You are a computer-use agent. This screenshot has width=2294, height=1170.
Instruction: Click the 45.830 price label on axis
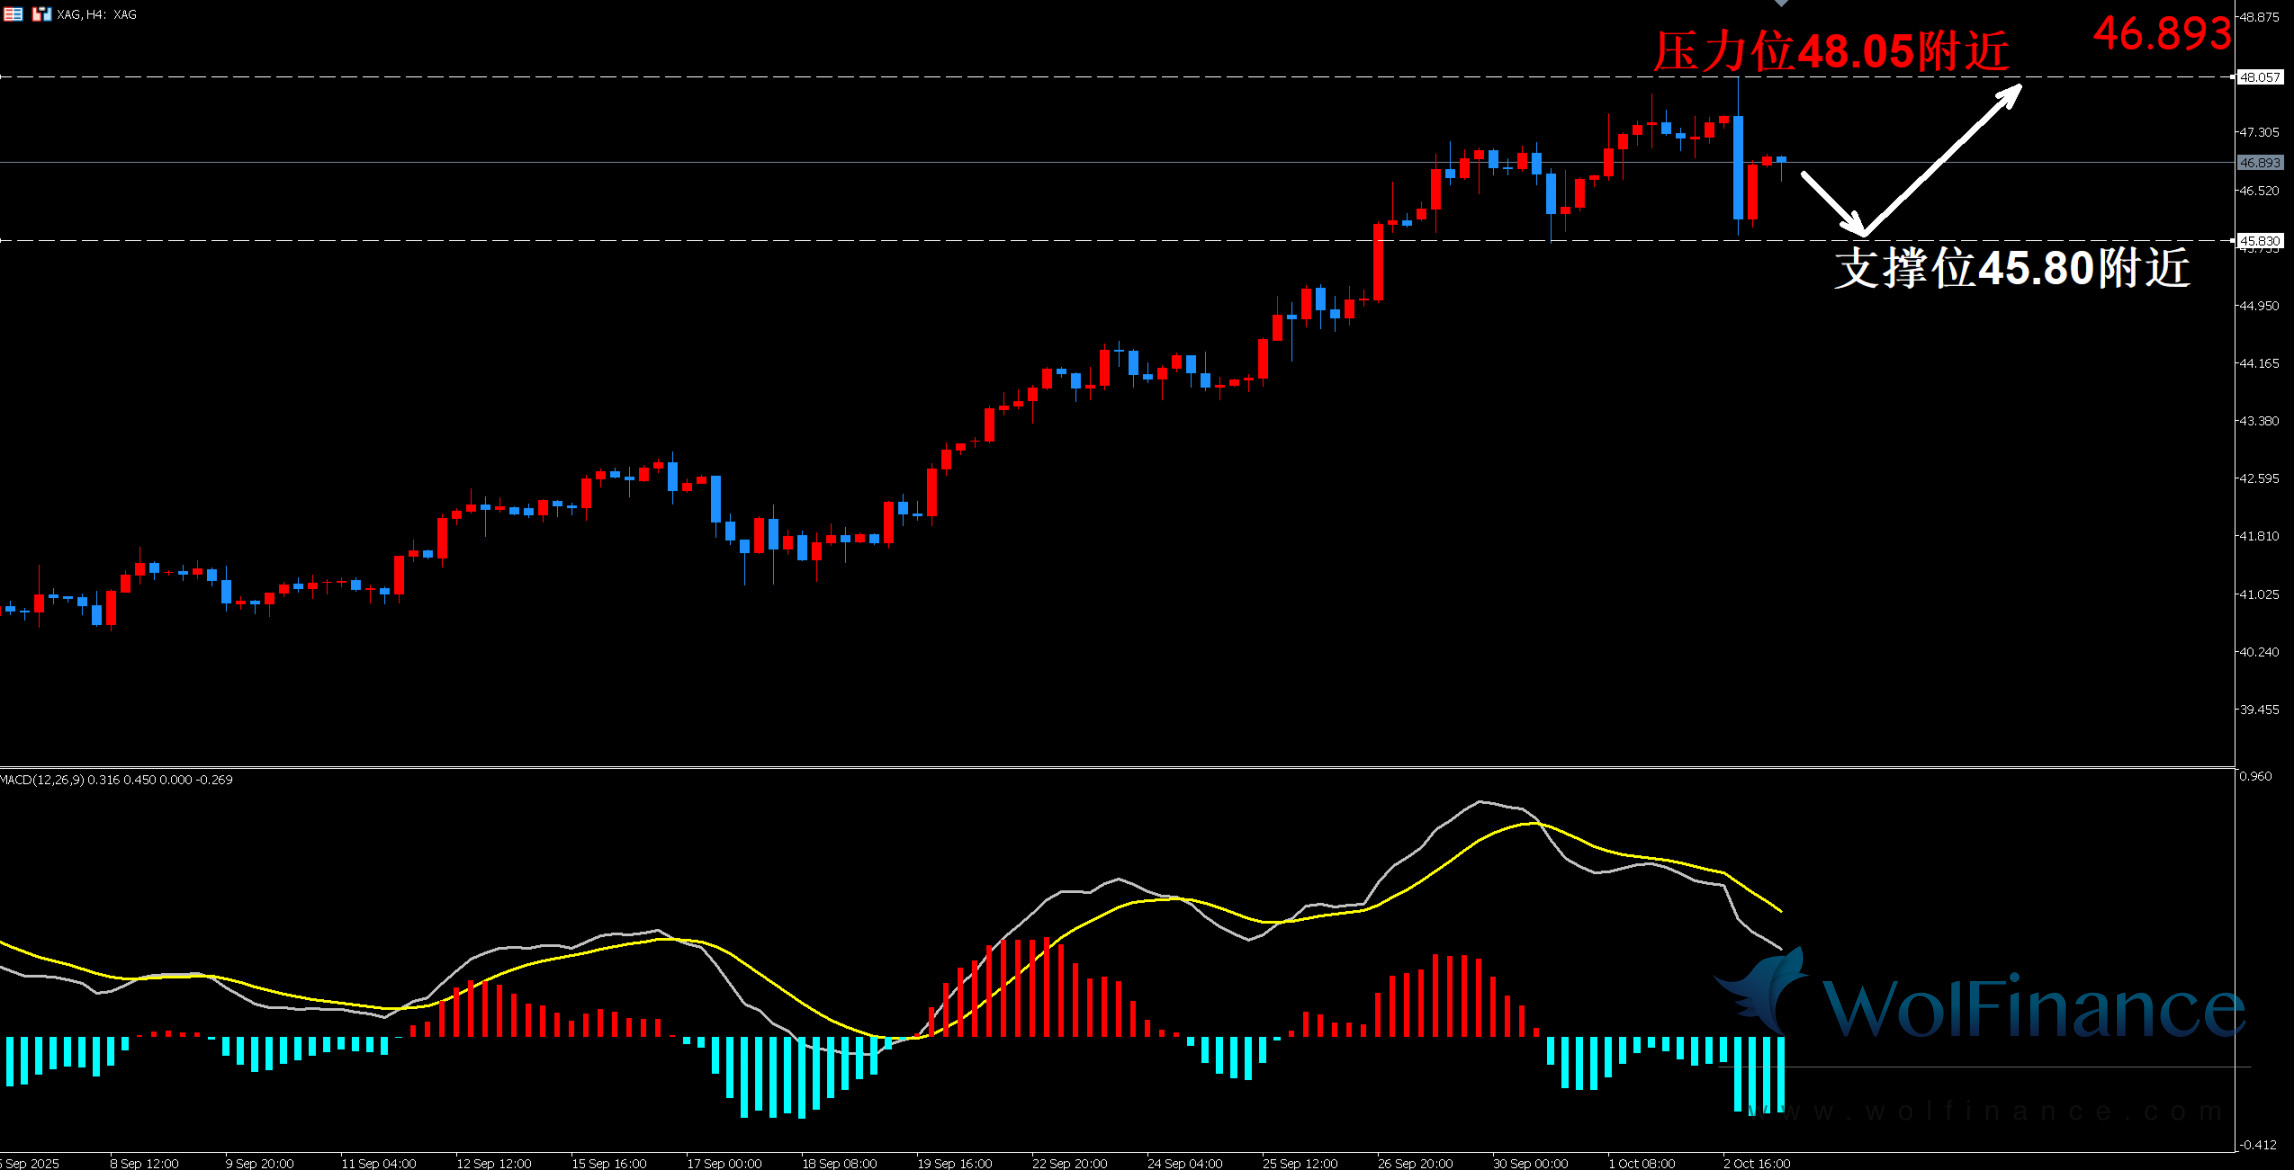click(2260, 241)
